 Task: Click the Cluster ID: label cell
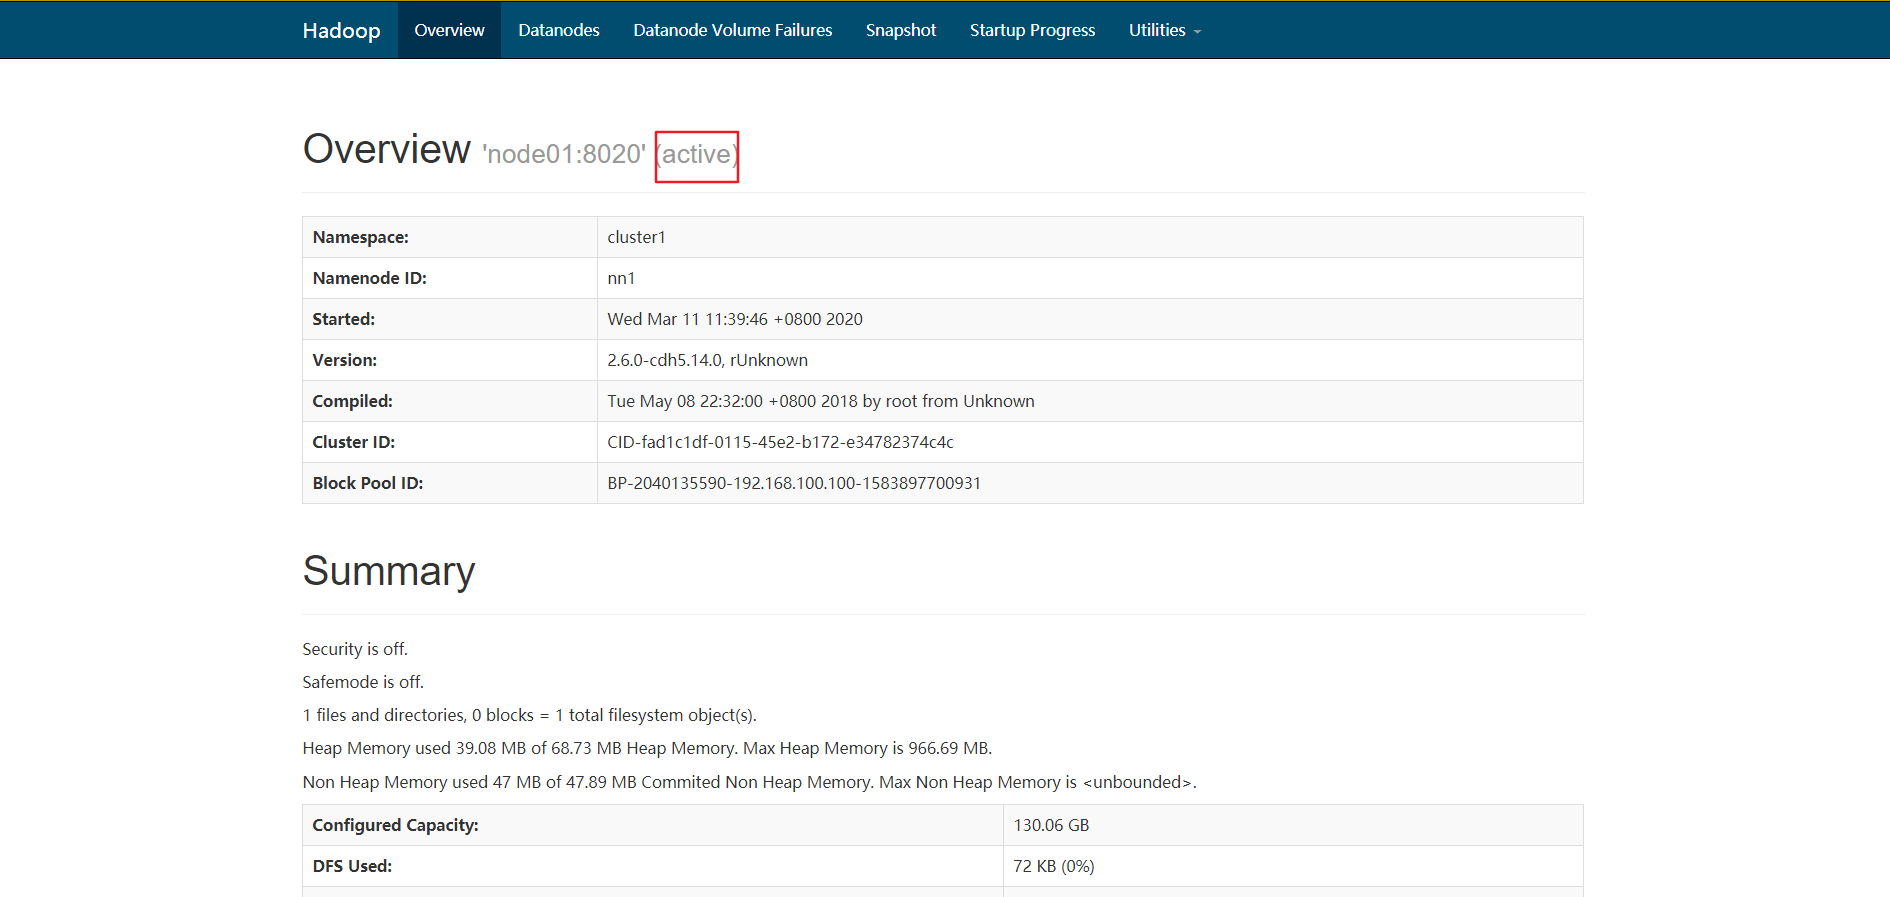(450, 442)
